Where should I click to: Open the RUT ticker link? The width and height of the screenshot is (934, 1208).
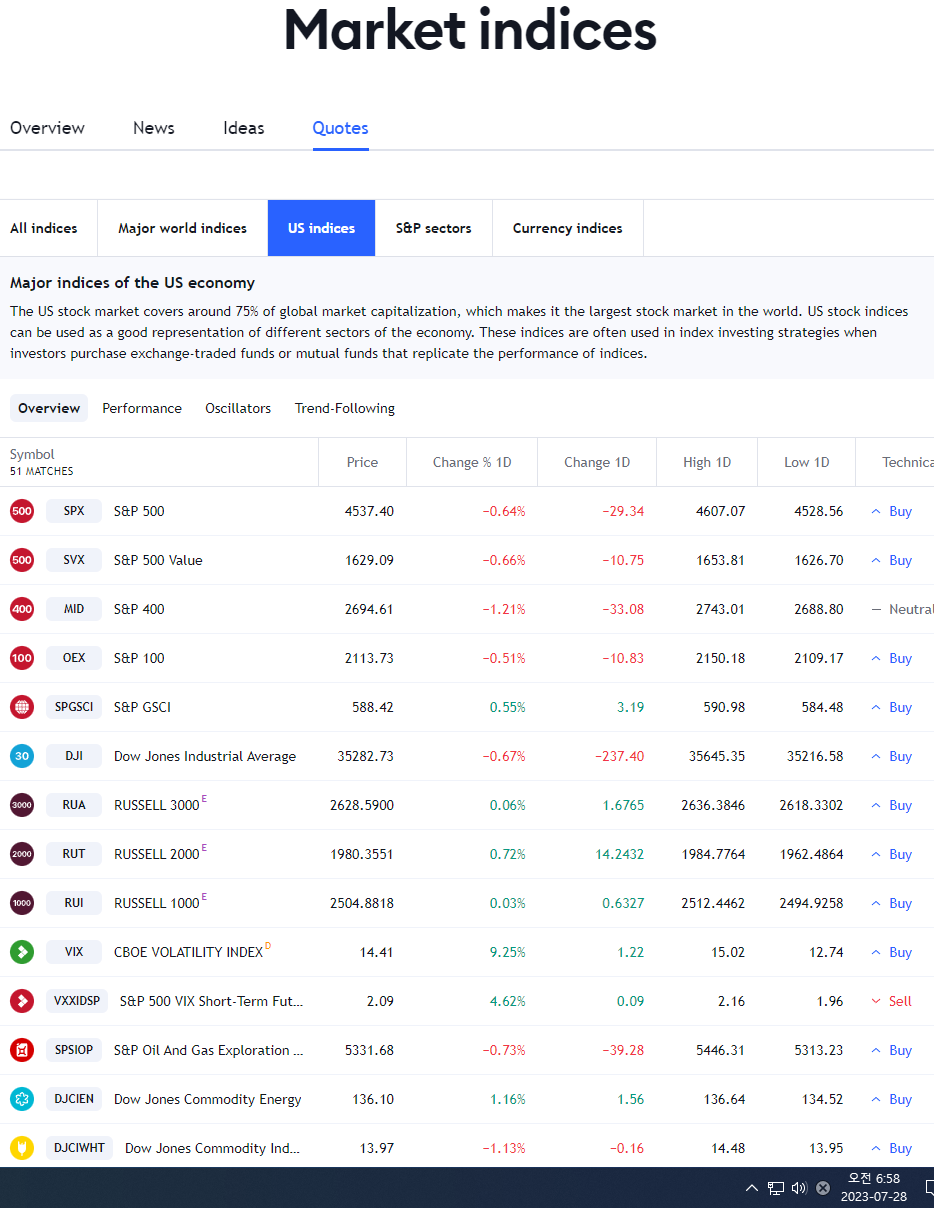(74, 854)
